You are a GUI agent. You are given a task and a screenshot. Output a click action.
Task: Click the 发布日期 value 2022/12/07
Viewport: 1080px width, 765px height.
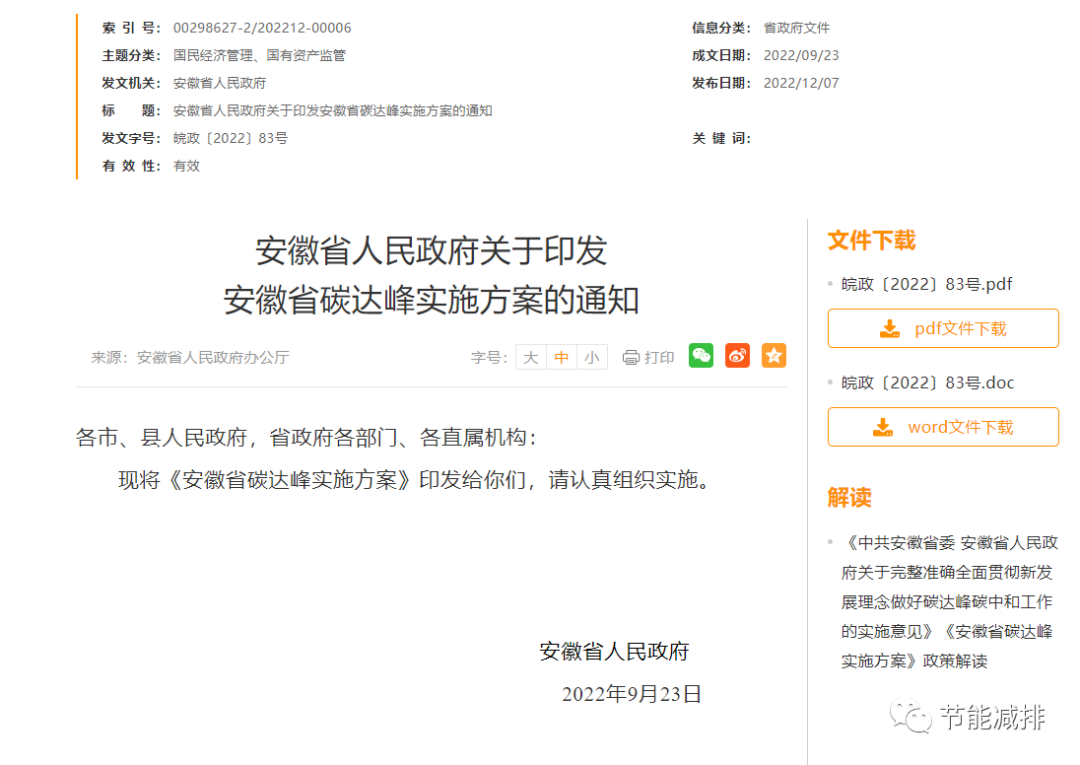point(801,83)
